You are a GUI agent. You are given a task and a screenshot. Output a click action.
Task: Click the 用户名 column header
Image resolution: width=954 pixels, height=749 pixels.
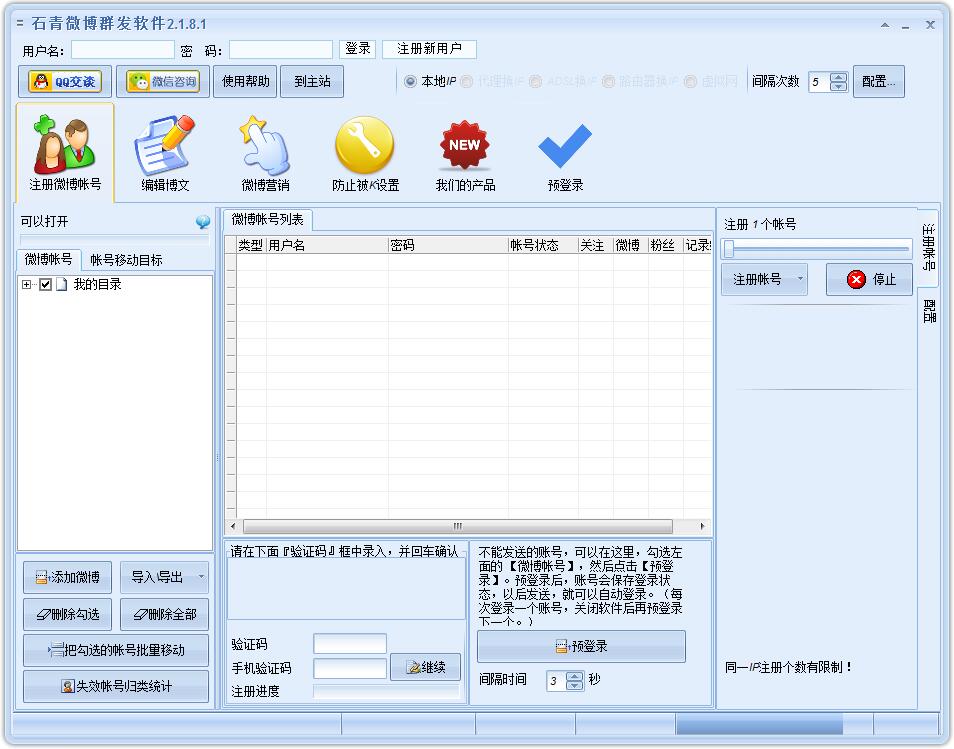coord(327,245)
